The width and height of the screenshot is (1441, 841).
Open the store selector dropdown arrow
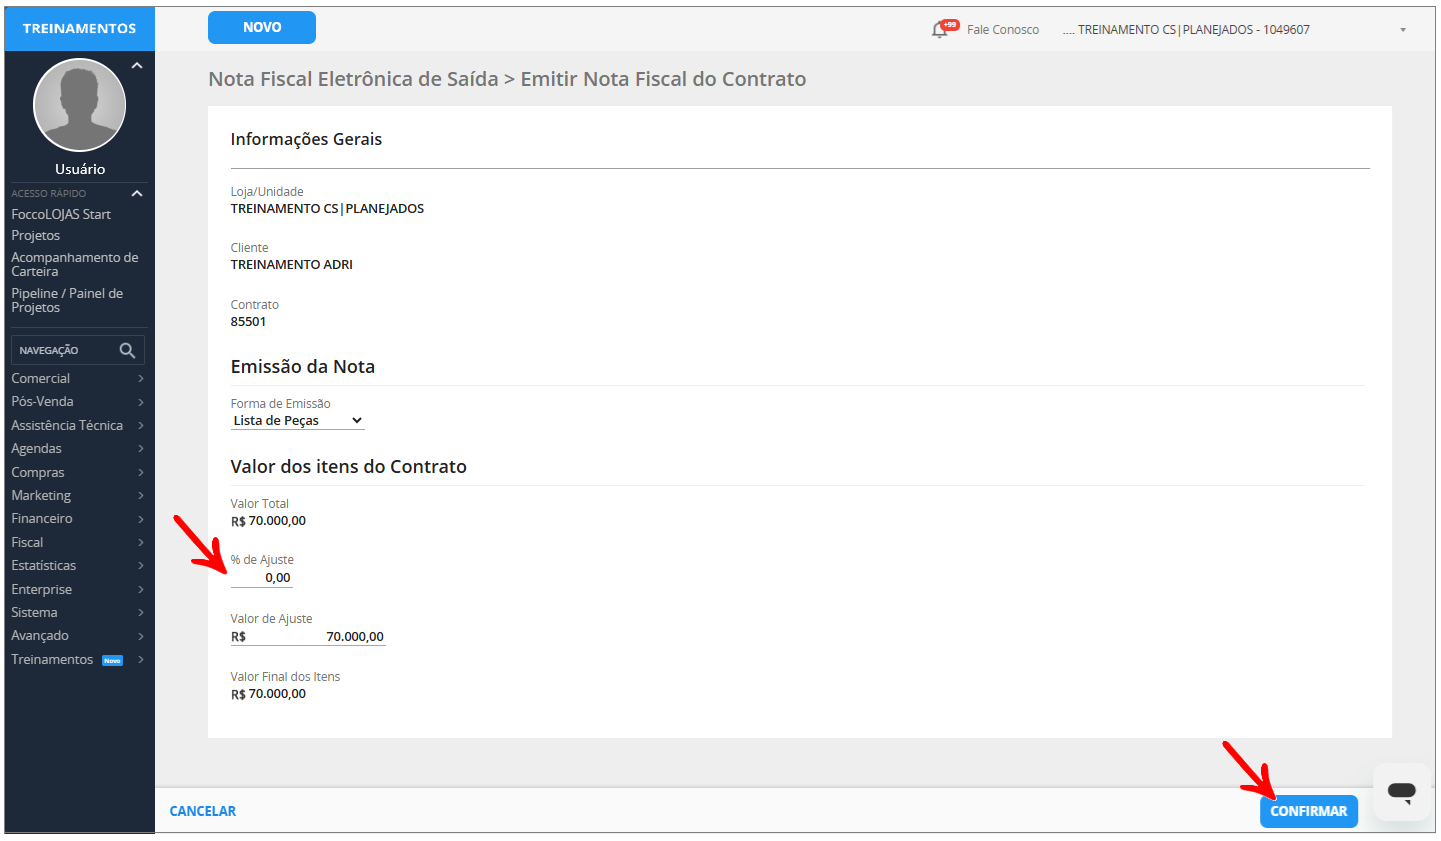point(1402,30)
